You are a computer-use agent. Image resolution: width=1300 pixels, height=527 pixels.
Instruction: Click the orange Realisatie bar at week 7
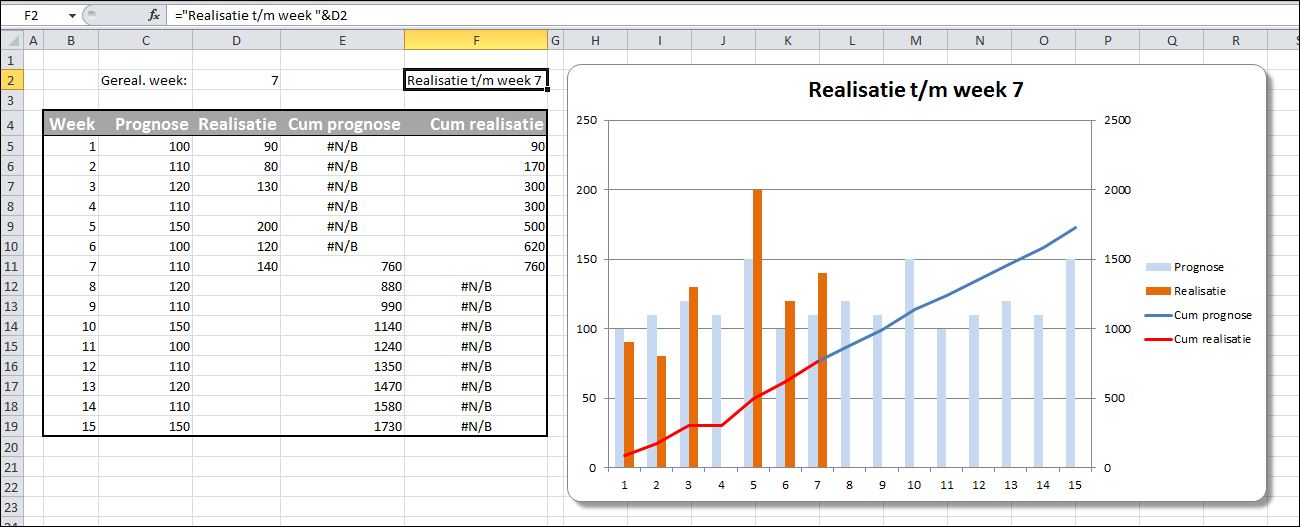[822, 370]
